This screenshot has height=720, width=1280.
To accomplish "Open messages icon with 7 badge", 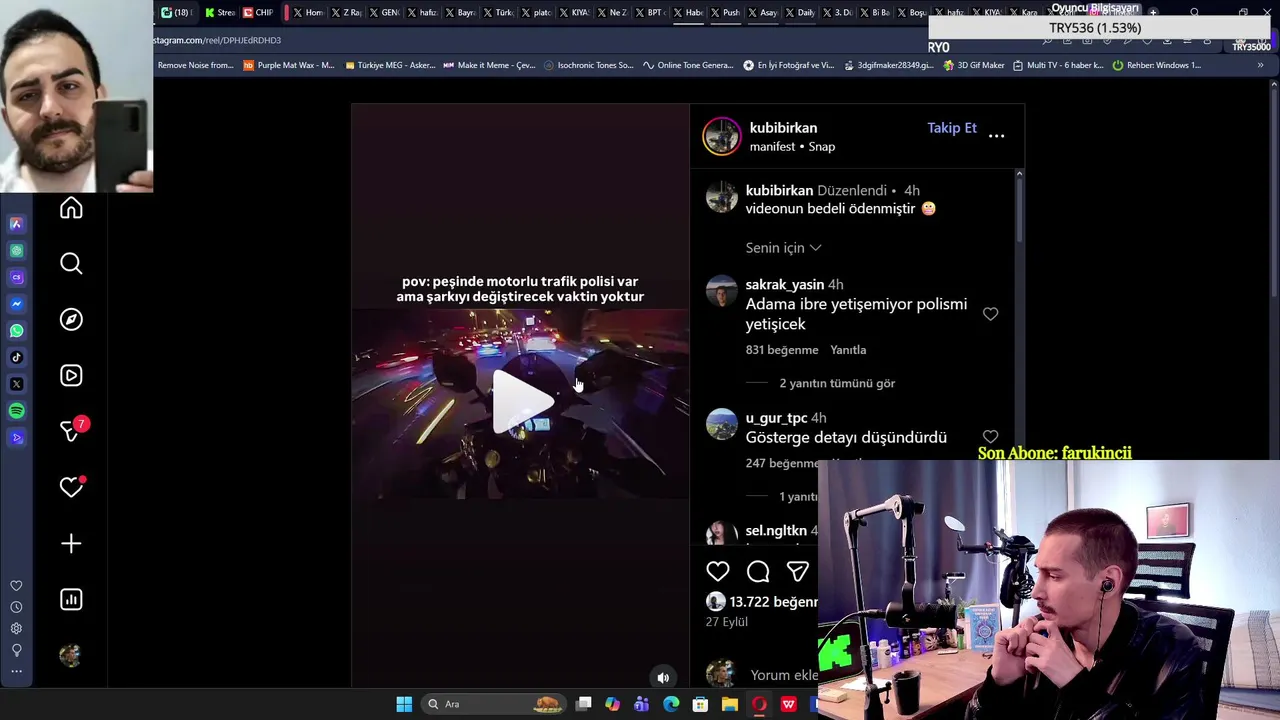I will [71, 430].
